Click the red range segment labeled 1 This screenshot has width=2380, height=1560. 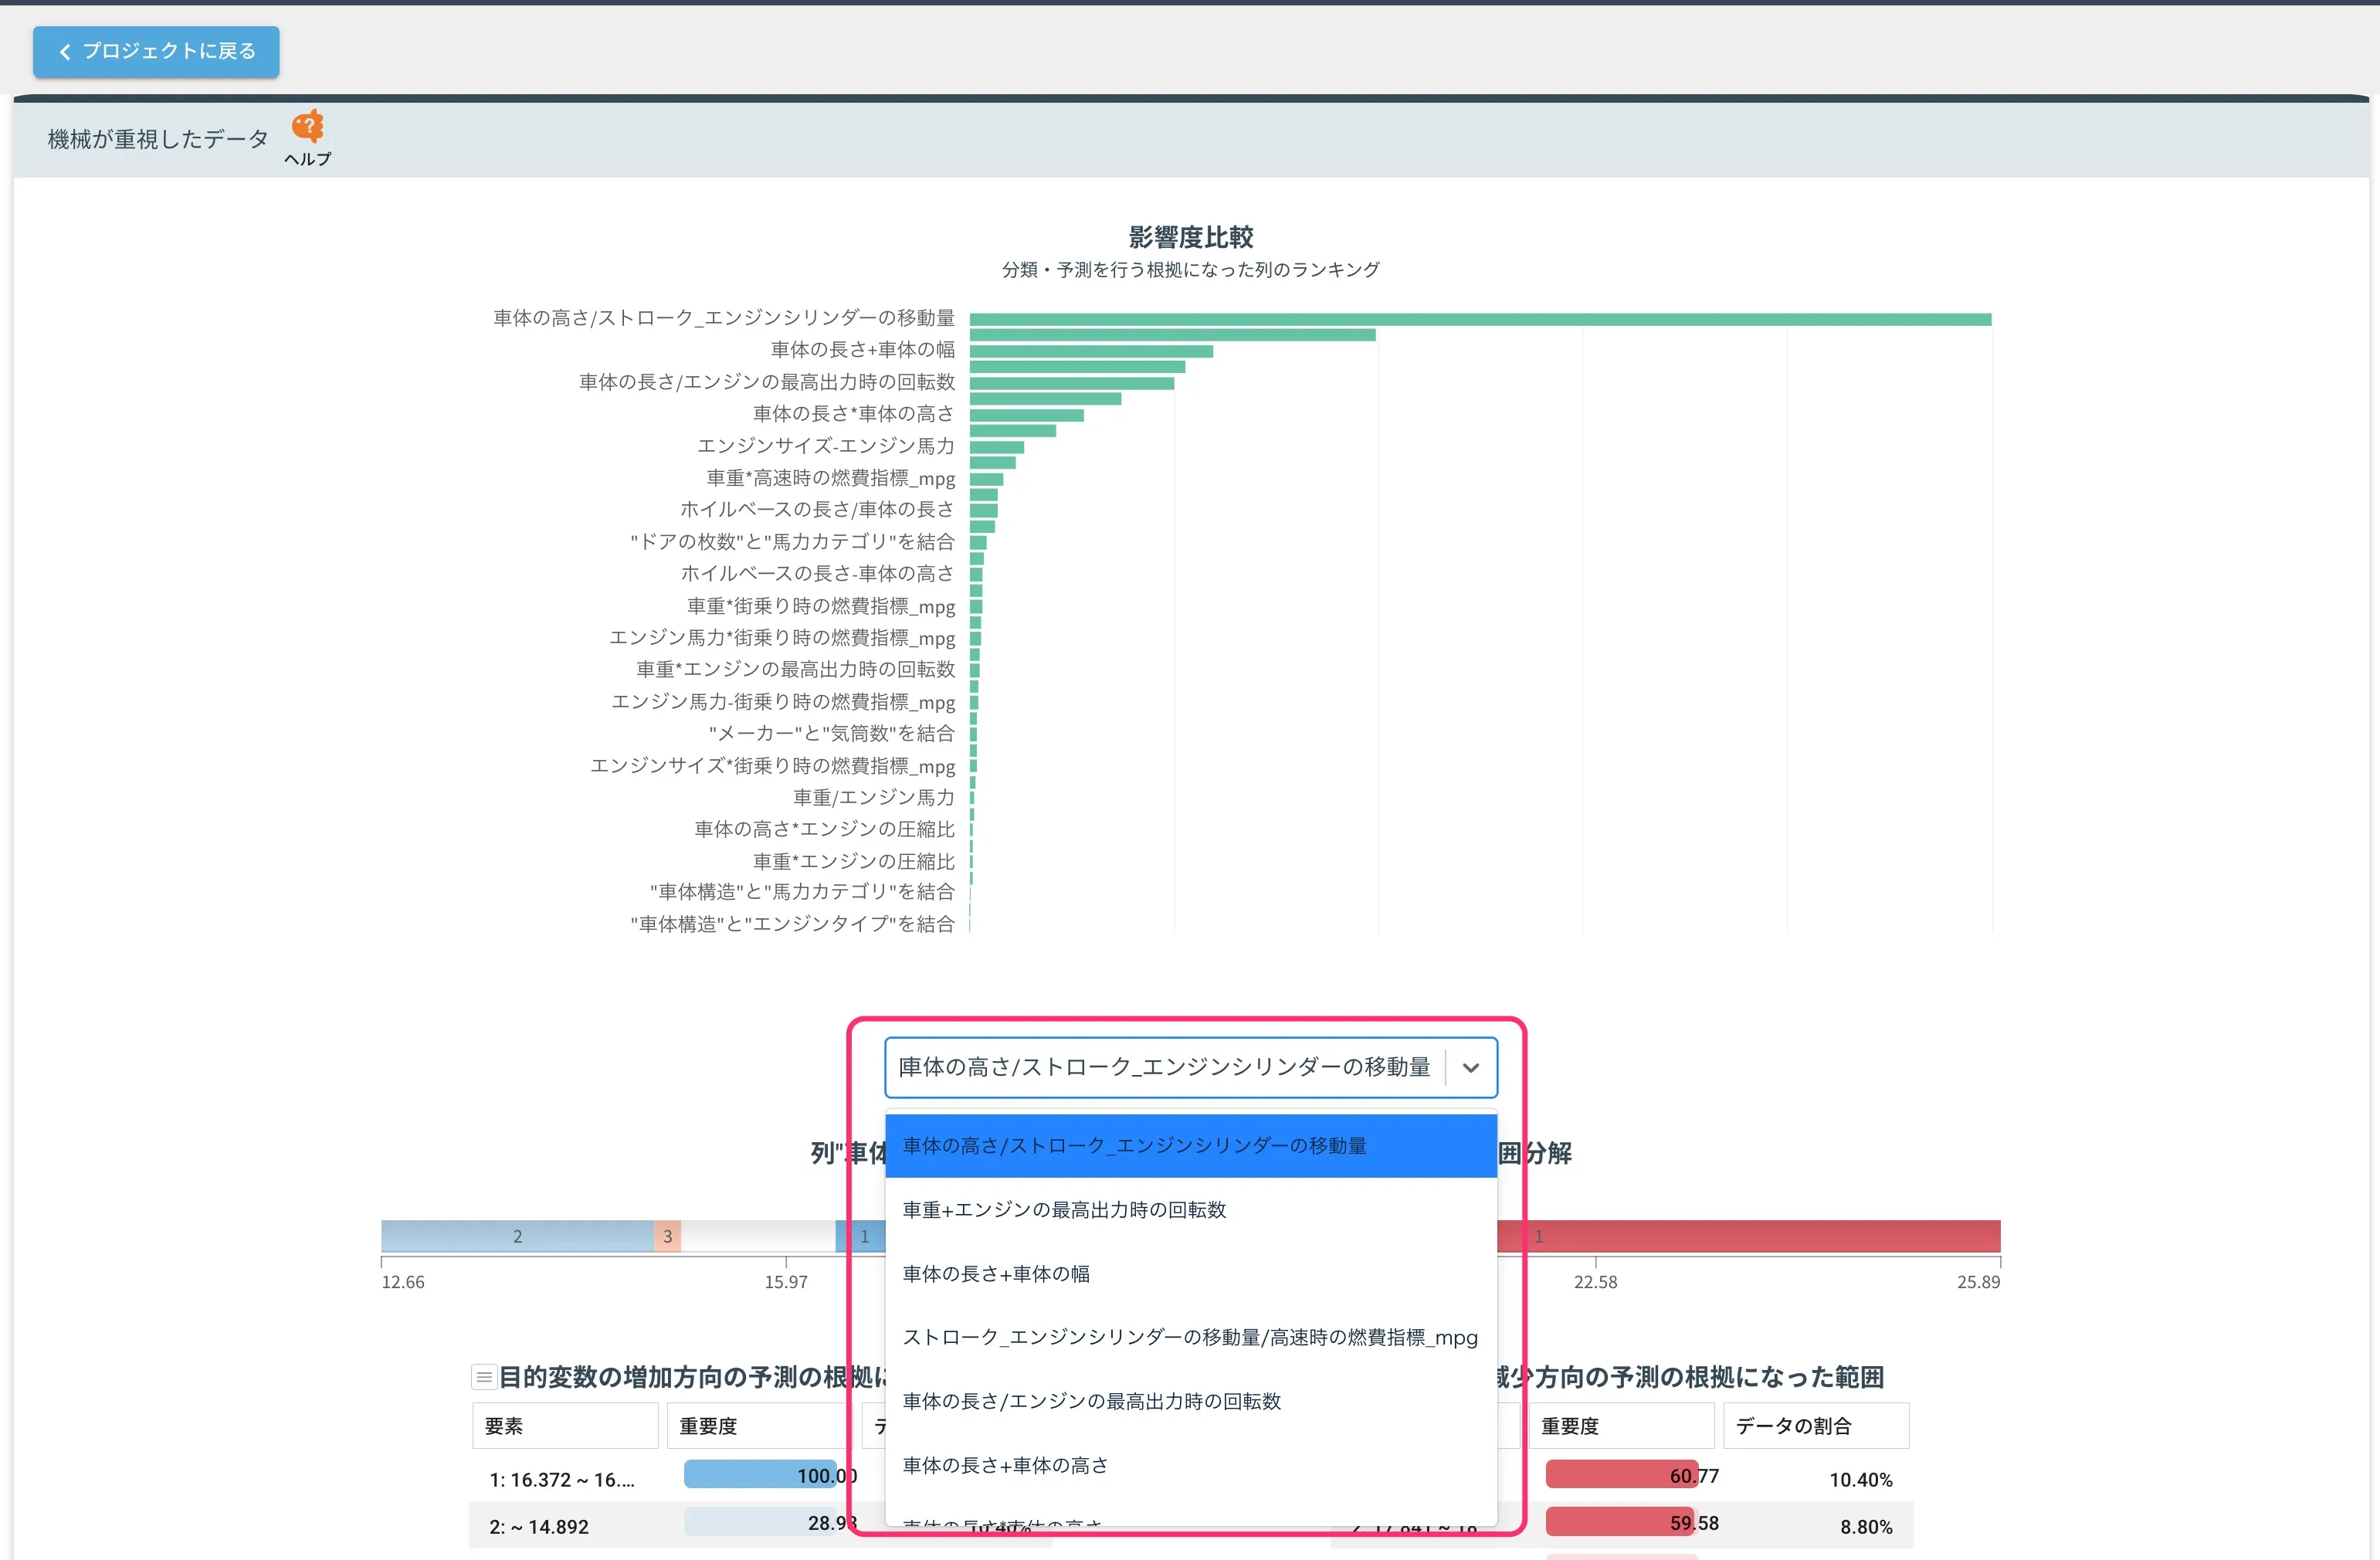click(x=1748, y=1236)
